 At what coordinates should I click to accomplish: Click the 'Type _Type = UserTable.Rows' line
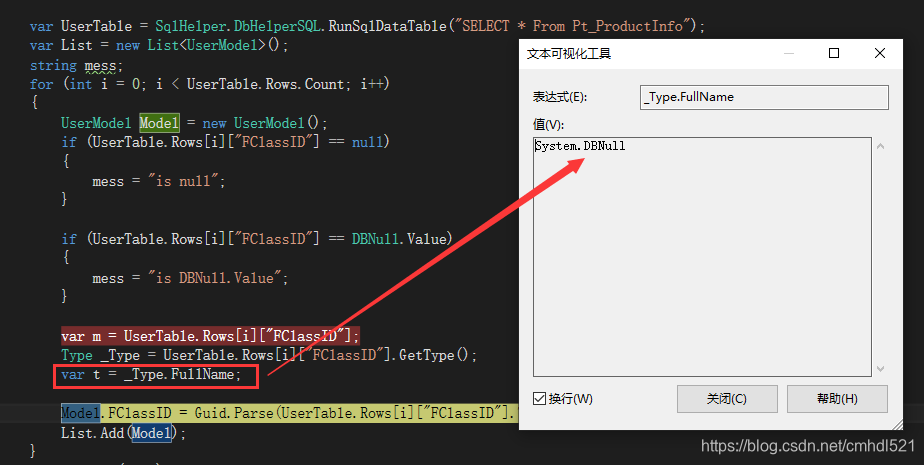click(269, 355)
